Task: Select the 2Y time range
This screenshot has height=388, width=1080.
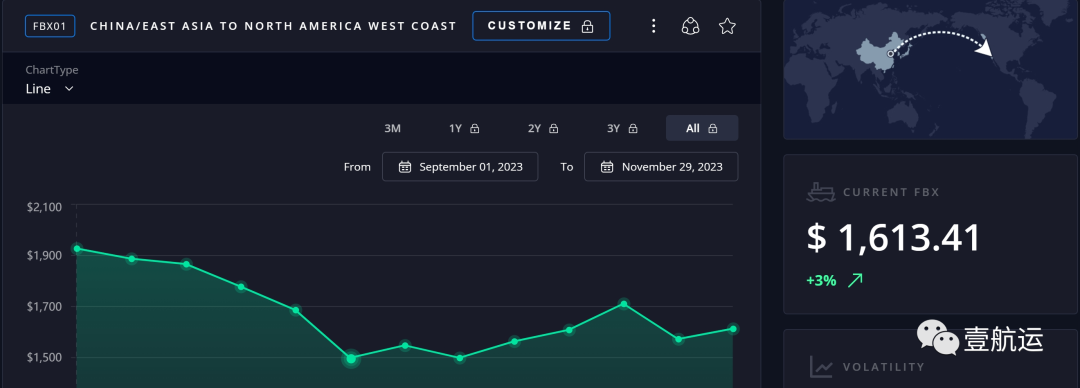Action: click(x=543, y=128)
